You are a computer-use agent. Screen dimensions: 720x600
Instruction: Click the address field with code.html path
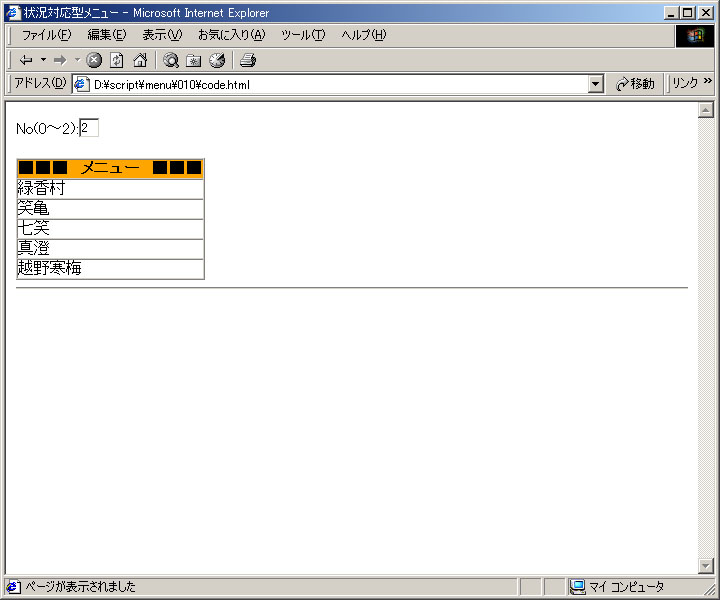click(331, 84)
